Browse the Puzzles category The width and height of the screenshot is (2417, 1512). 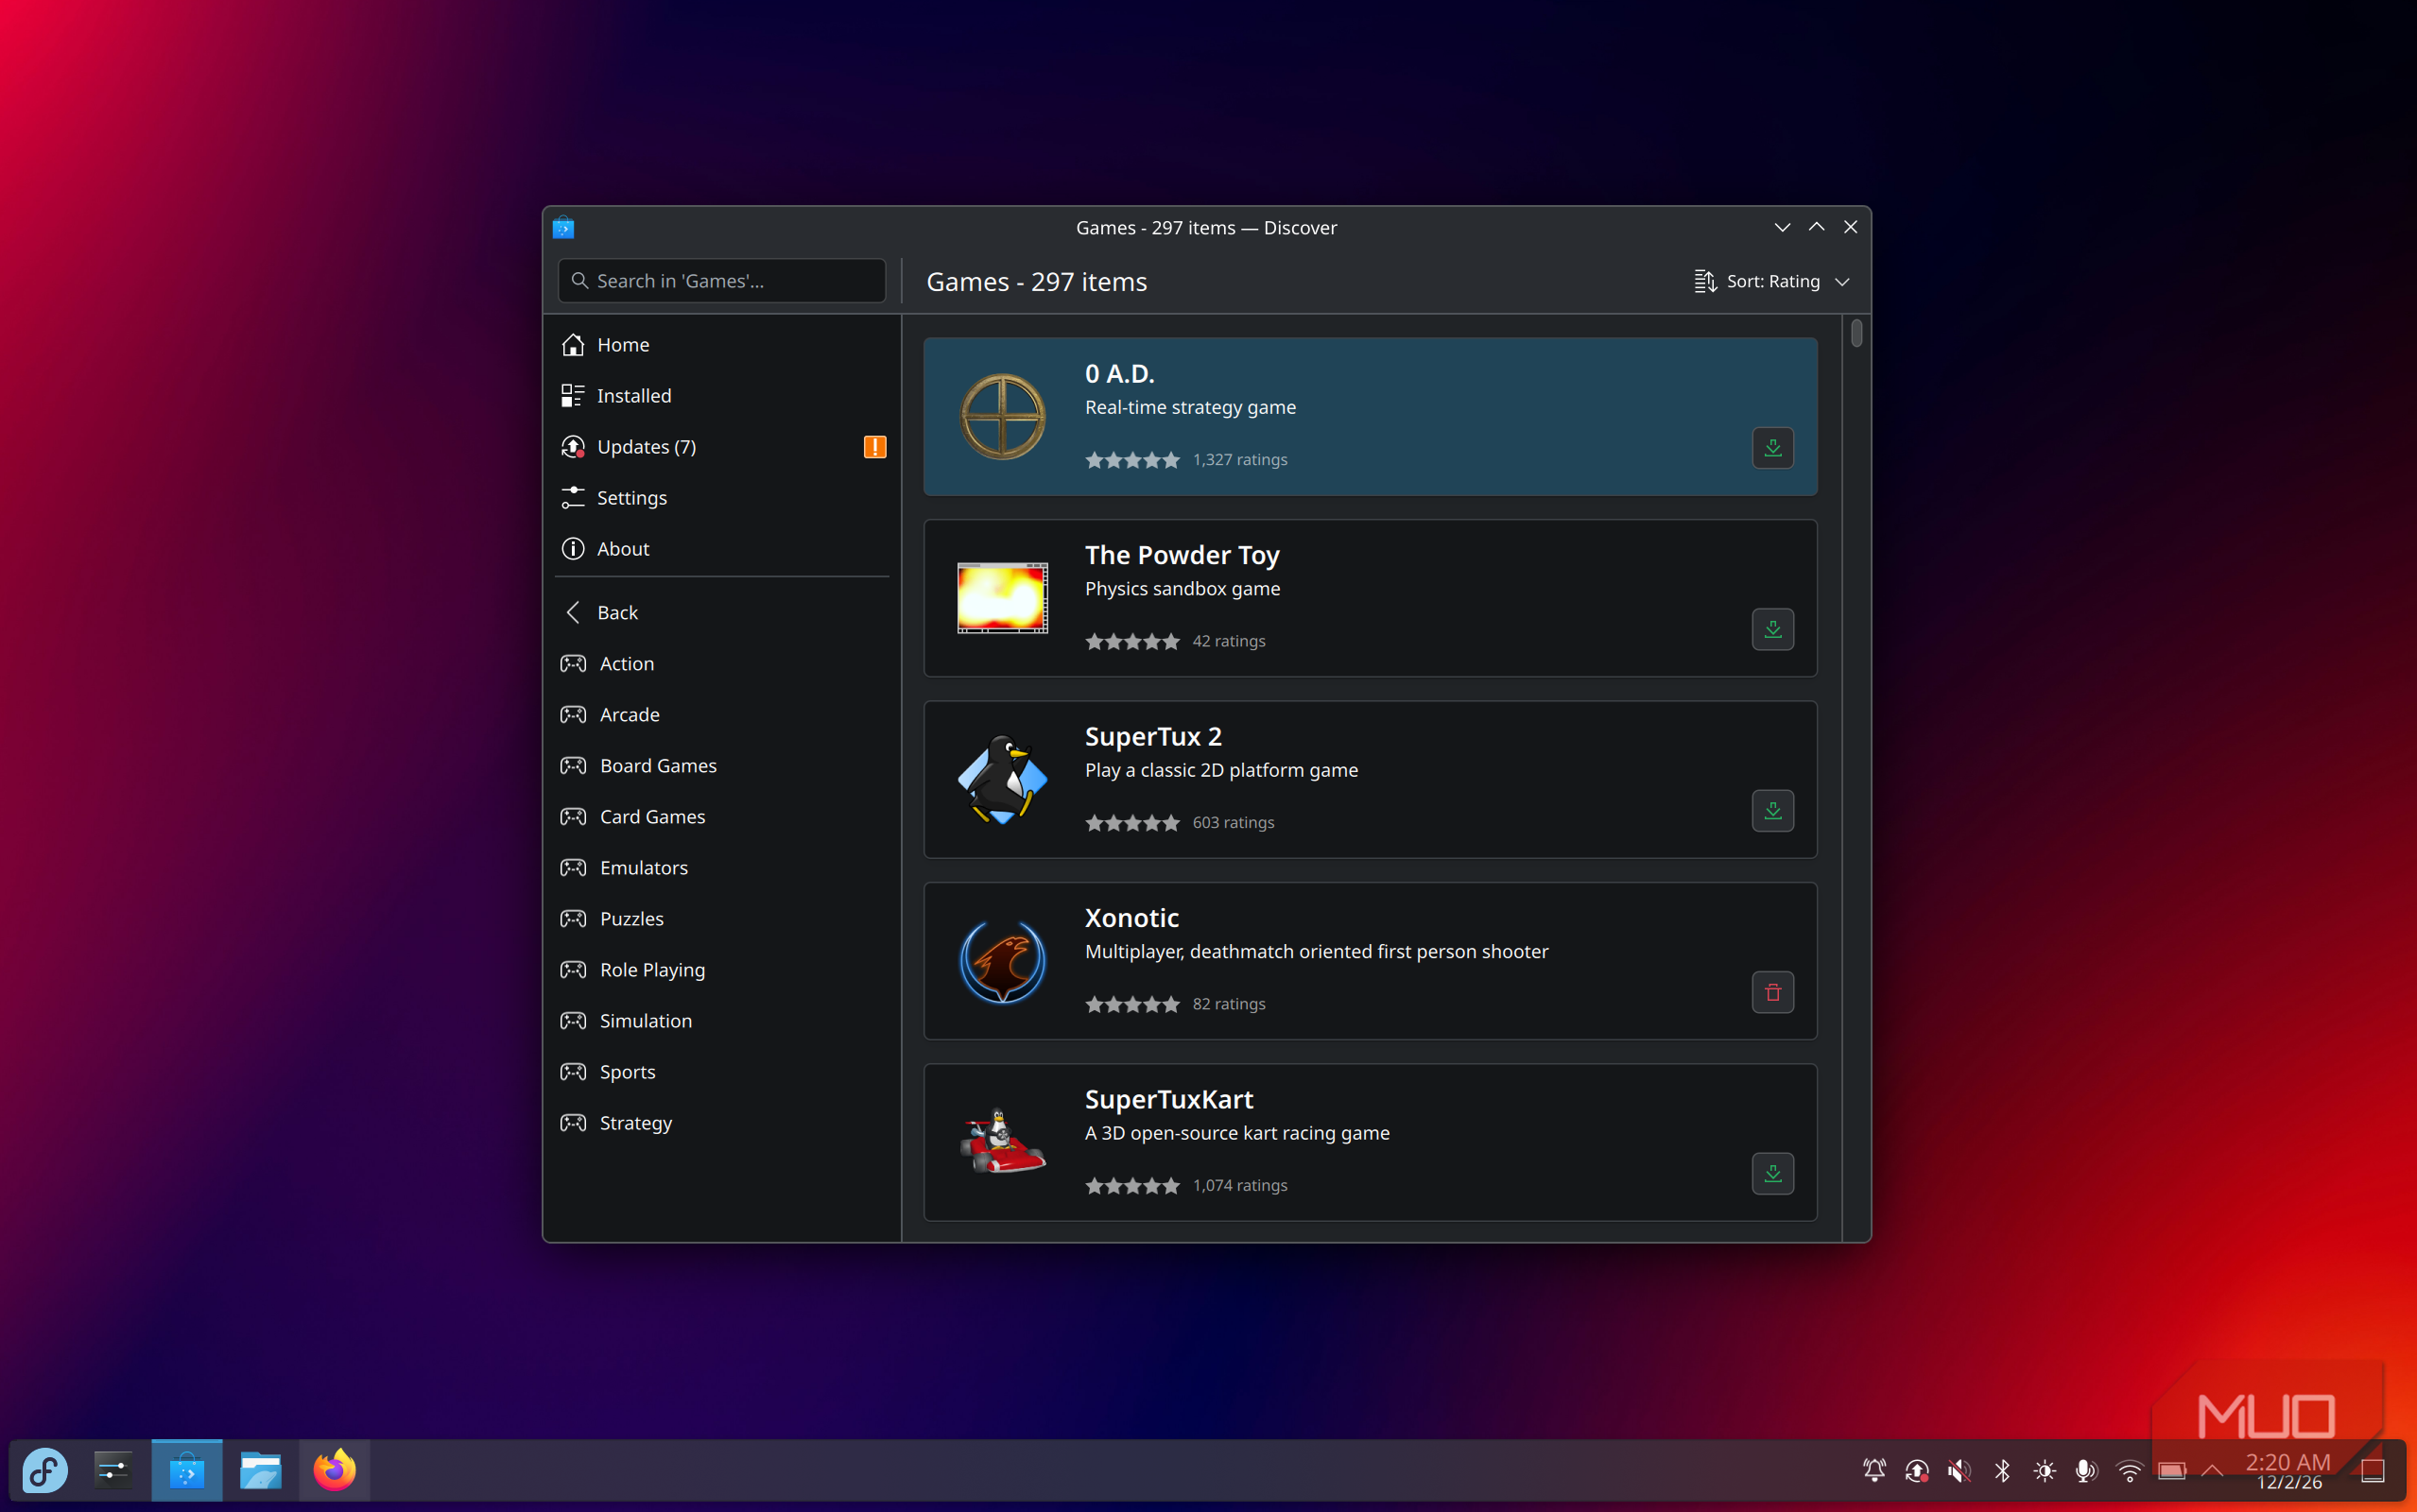(x=722, y=918)
